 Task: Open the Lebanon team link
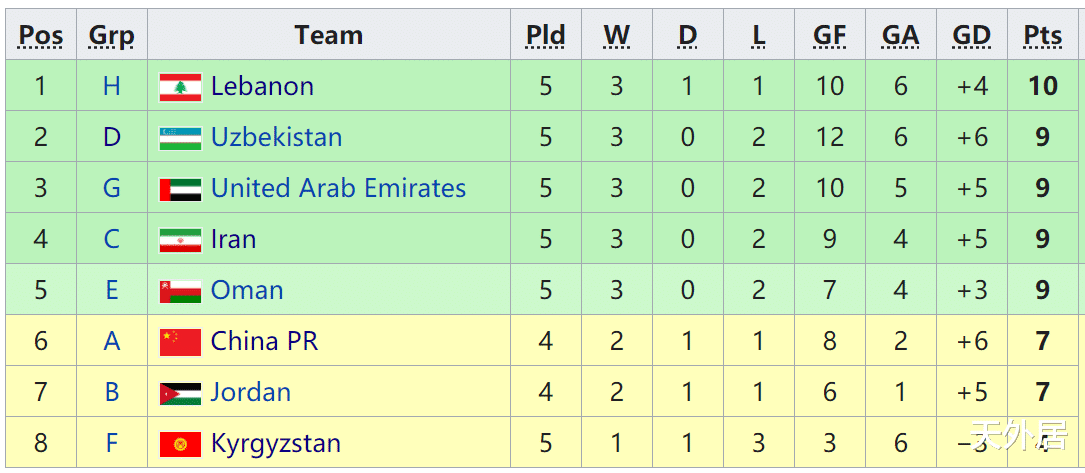point(262,87)
